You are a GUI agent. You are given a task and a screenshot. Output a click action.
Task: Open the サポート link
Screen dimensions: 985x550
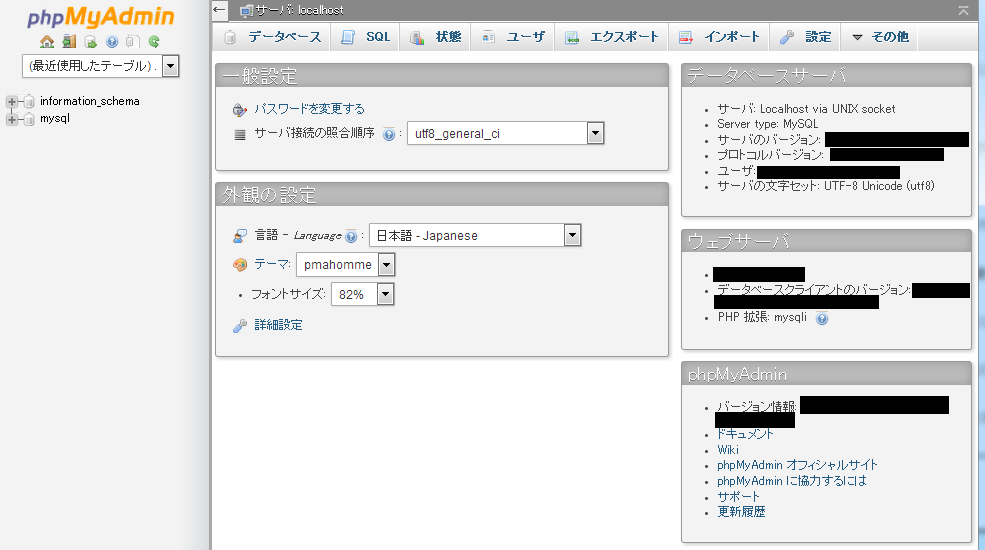tap(738, 497)
